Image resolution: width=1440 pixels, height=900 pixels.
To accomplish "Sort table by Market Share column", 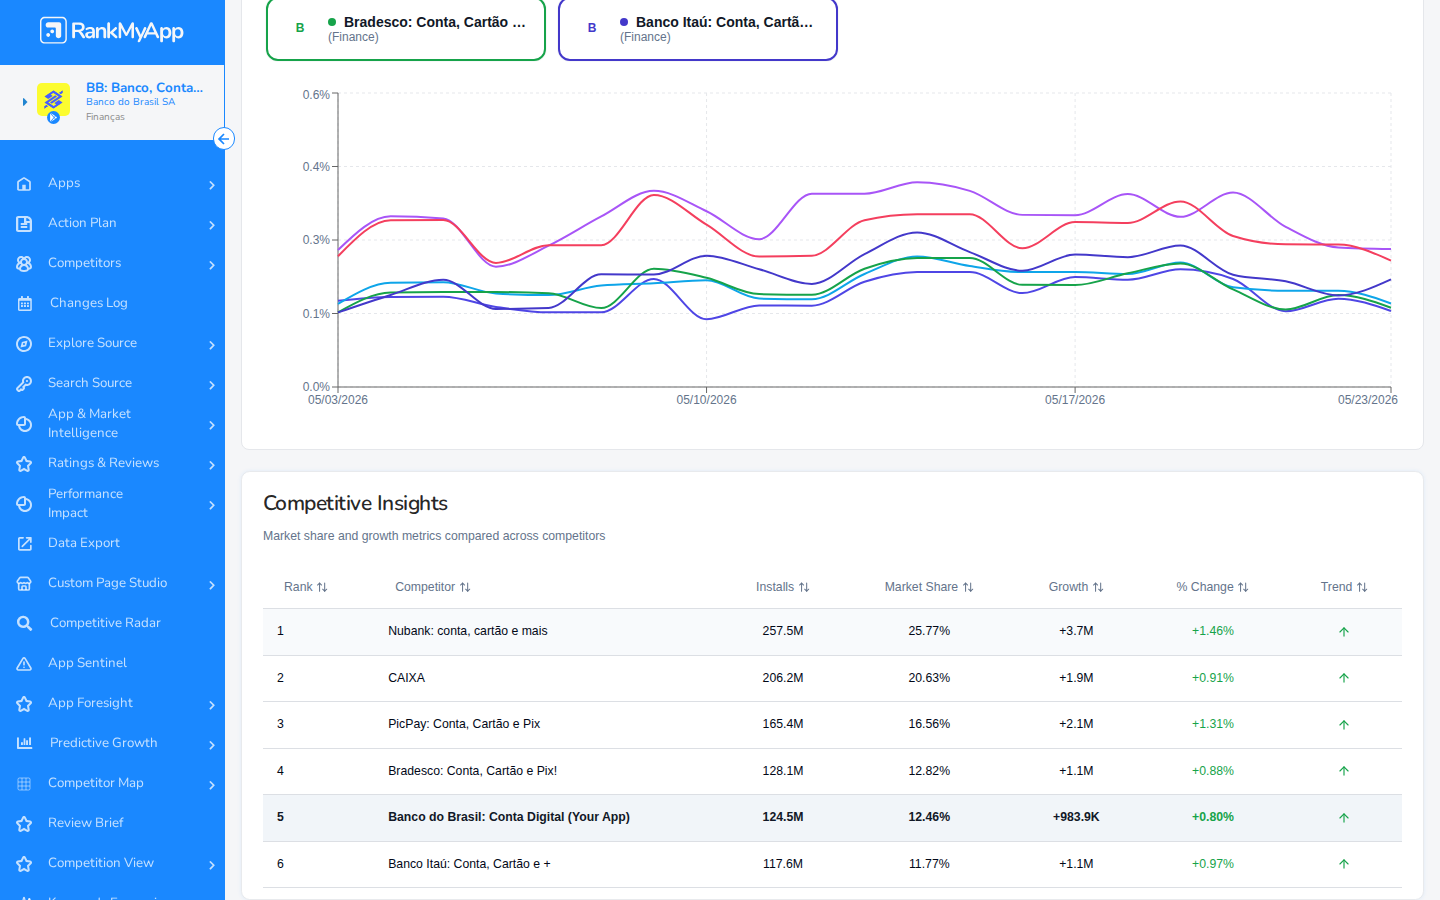I will pos(929,587).
